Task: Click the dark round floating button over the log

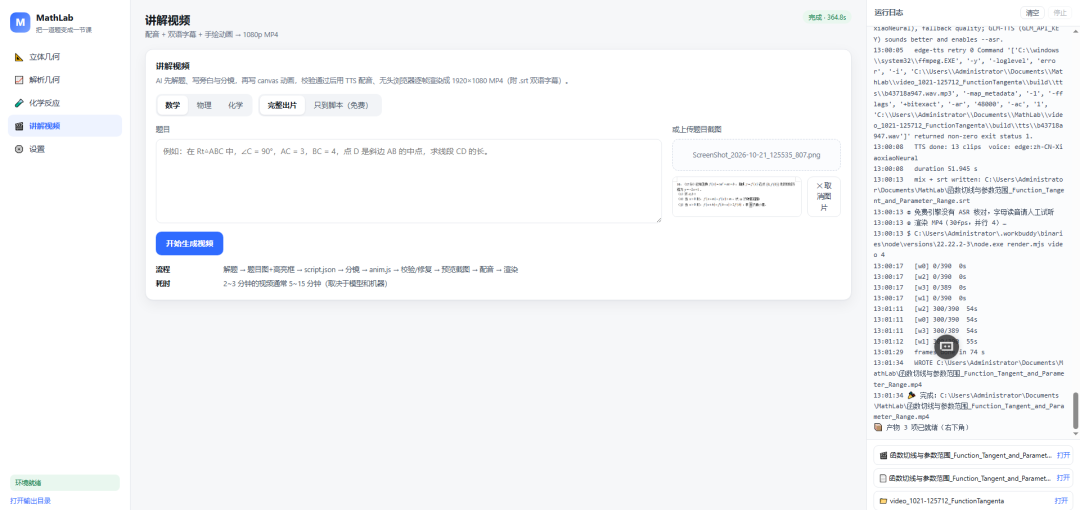Action: [946, 346]
